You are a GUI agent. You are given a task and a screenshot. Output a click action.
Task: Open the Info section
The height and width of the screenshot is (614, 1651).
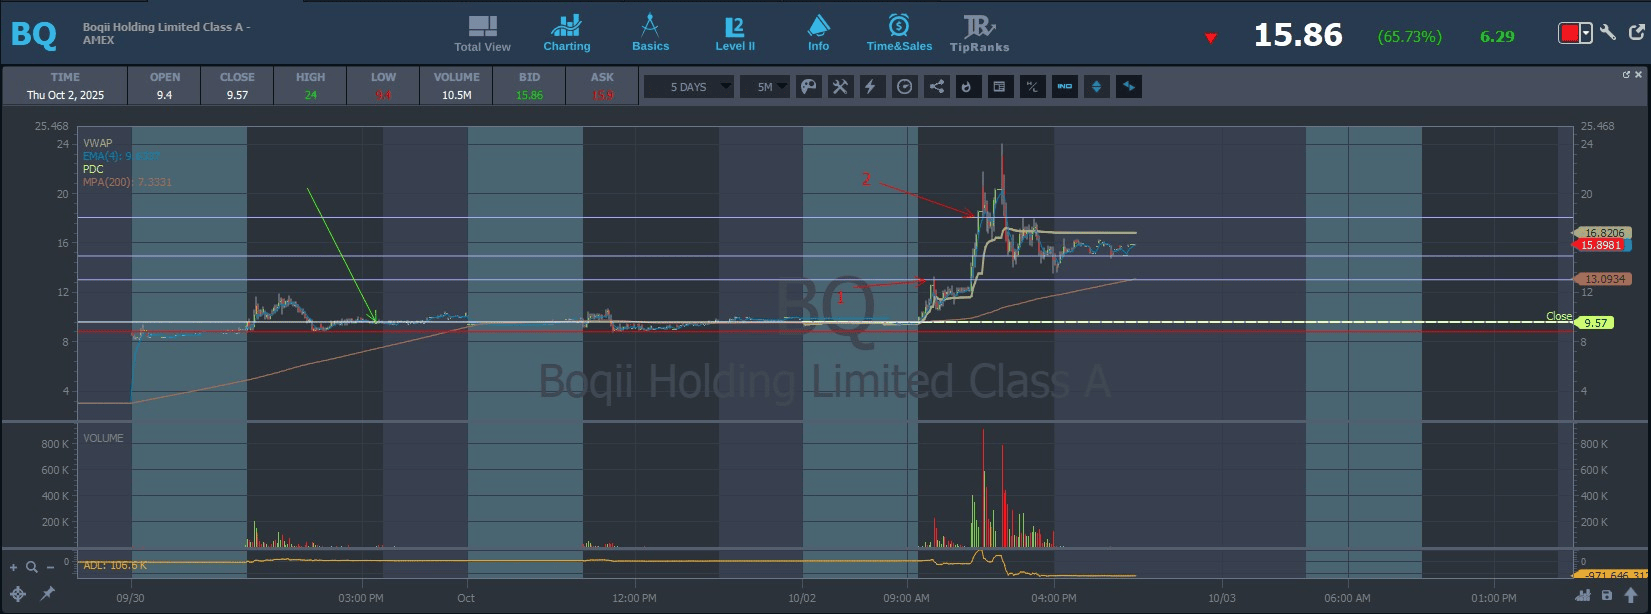818,34
